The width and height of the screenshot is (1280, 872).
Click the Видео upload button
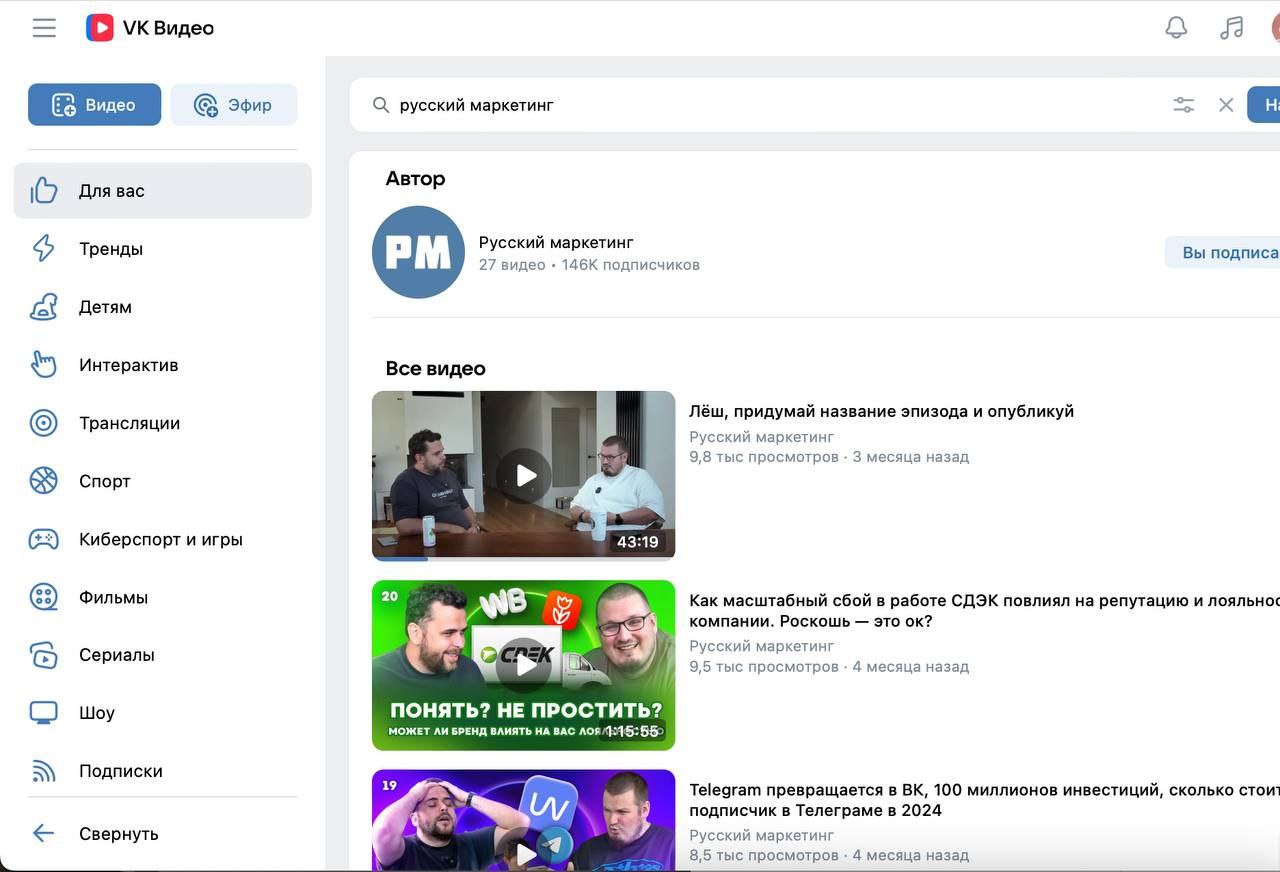[94, 105]
